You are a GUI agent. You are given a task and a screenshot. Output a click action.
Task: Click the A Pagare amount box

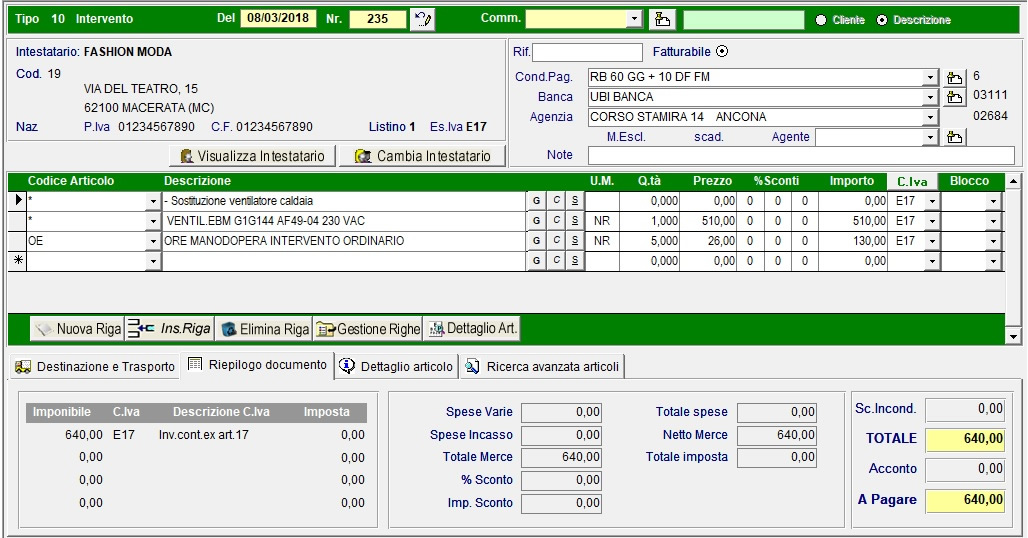(965, 500)
